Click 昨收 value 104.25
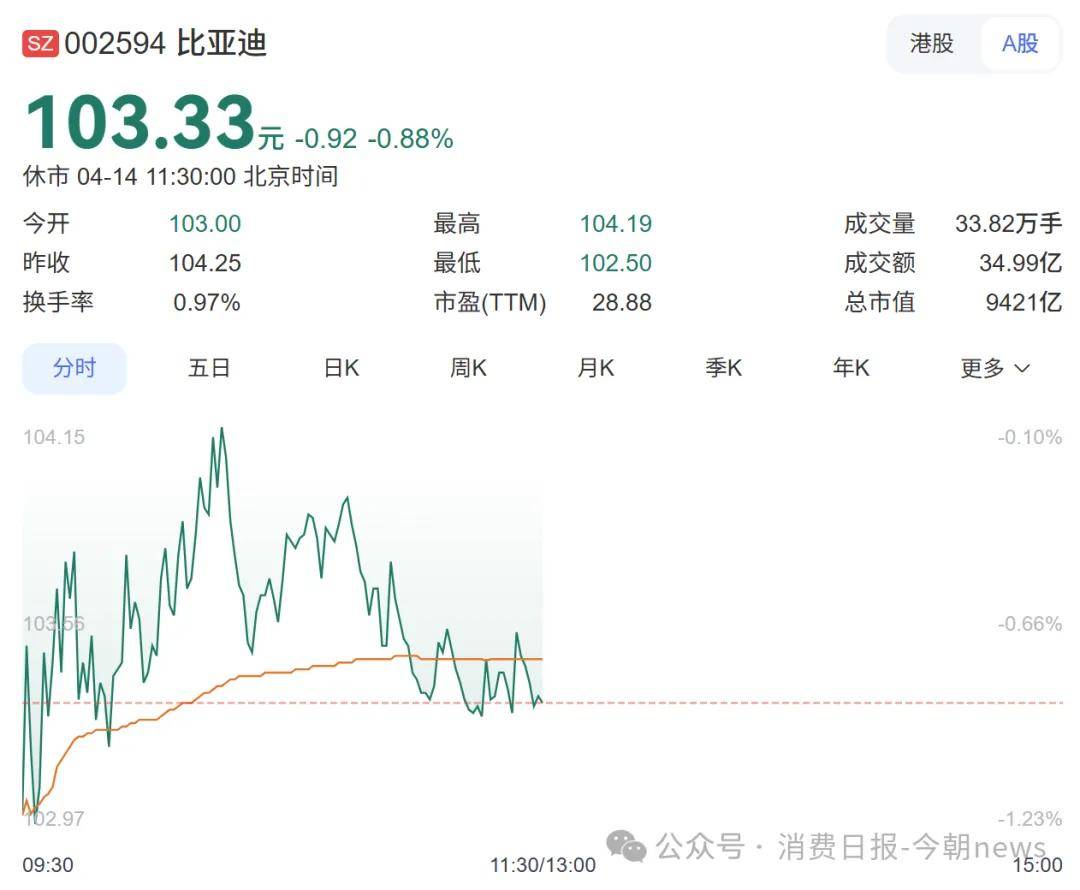The width and height of the screenshot is (1080, 890). pyautogui.click(x=205, y=263)
